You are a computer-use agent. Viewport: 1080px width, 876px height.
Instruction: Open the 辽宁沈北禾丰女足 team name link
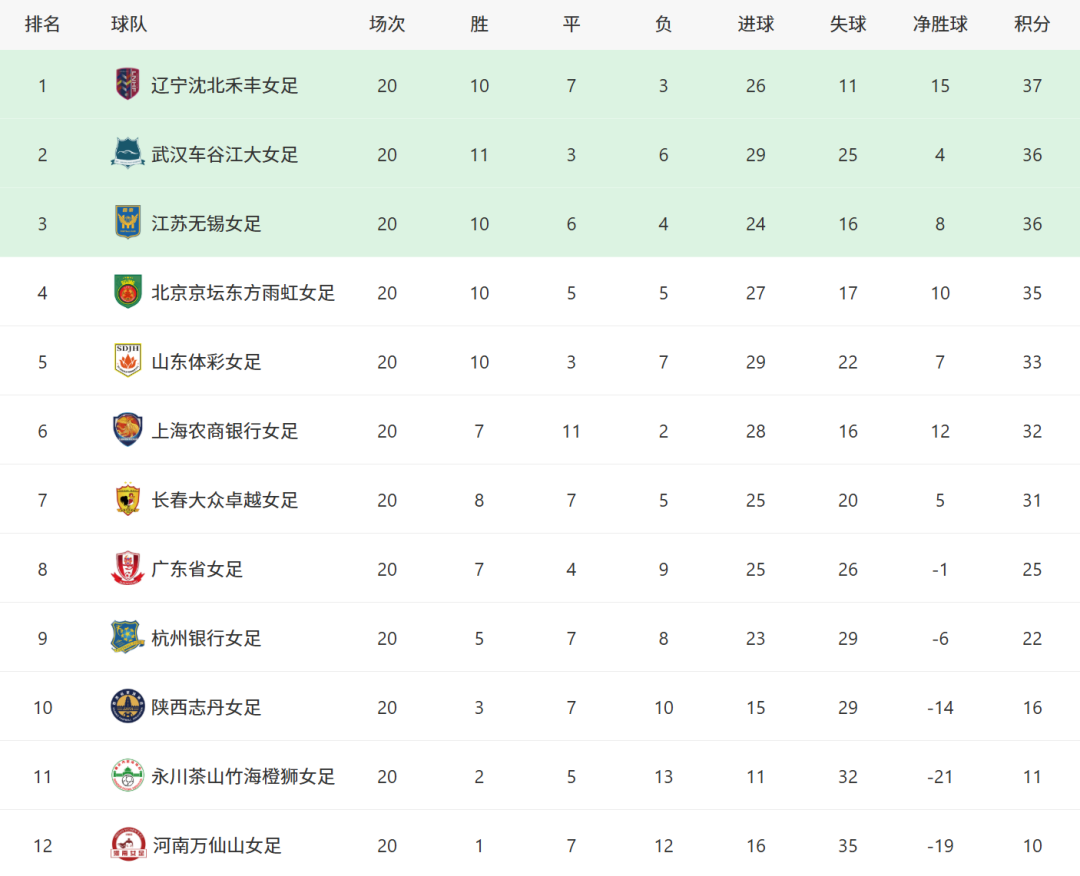(x=225, y=86)
